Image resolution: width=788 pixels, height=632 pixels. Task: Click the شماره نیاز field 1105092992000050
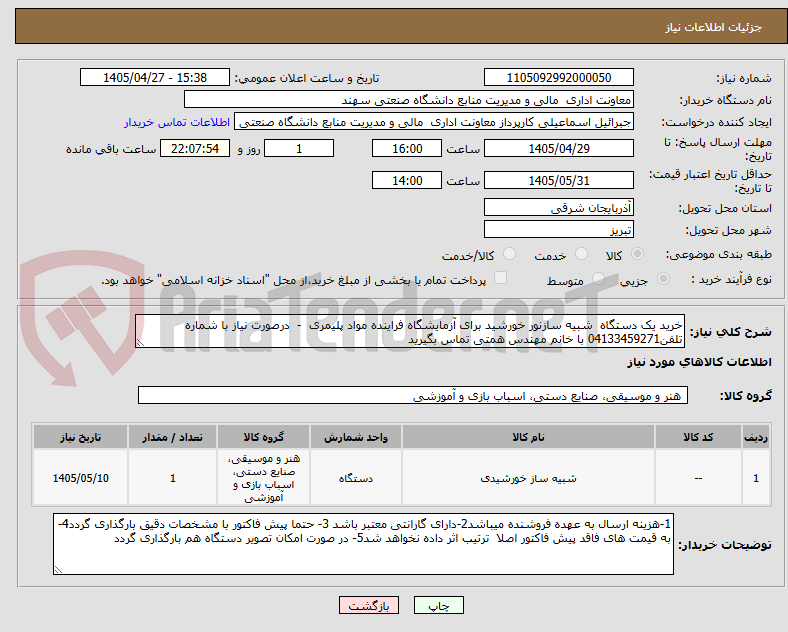558,78
